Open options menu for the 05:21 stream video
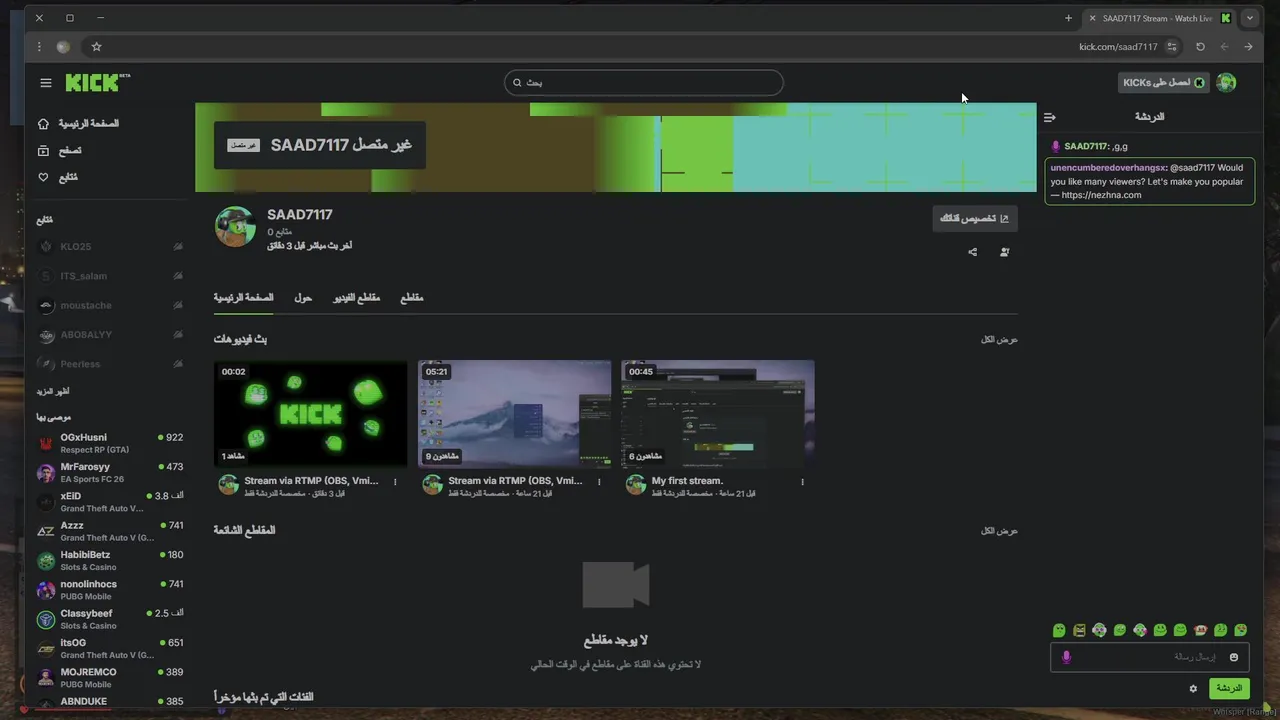 (x=599, y=481)
